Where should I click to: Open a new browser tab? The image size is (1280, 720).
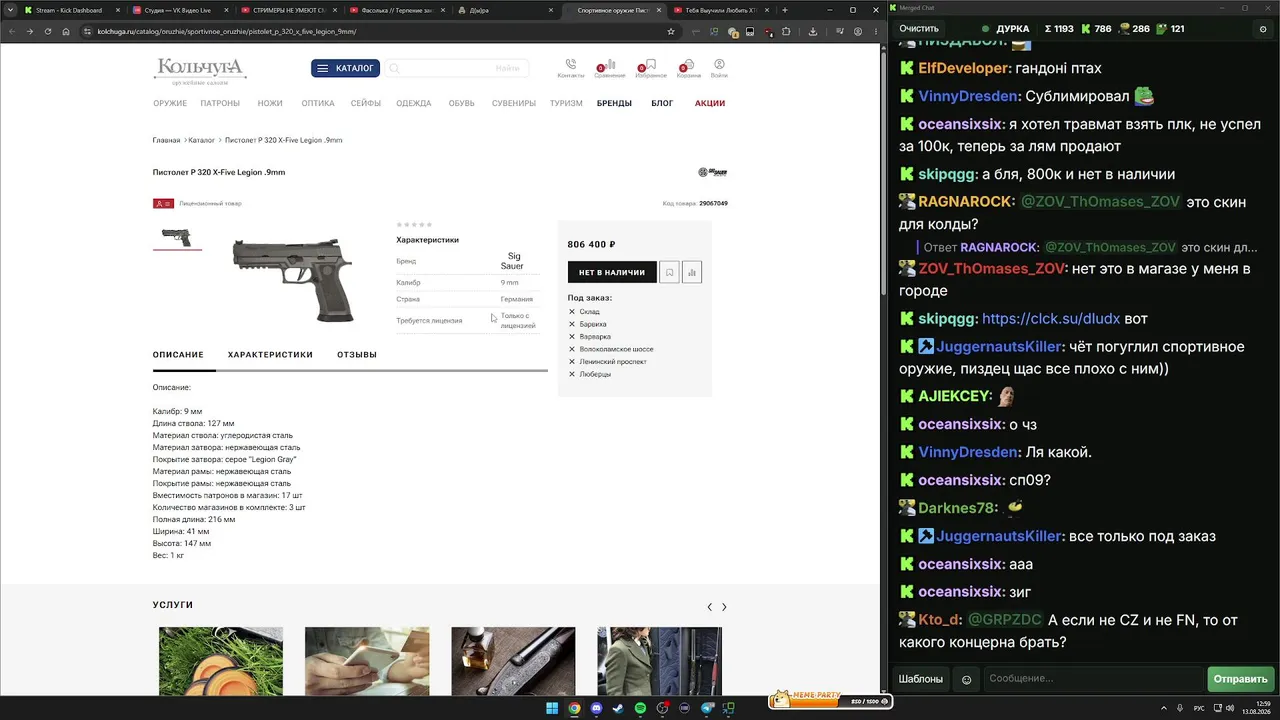(x=785, y=10)
